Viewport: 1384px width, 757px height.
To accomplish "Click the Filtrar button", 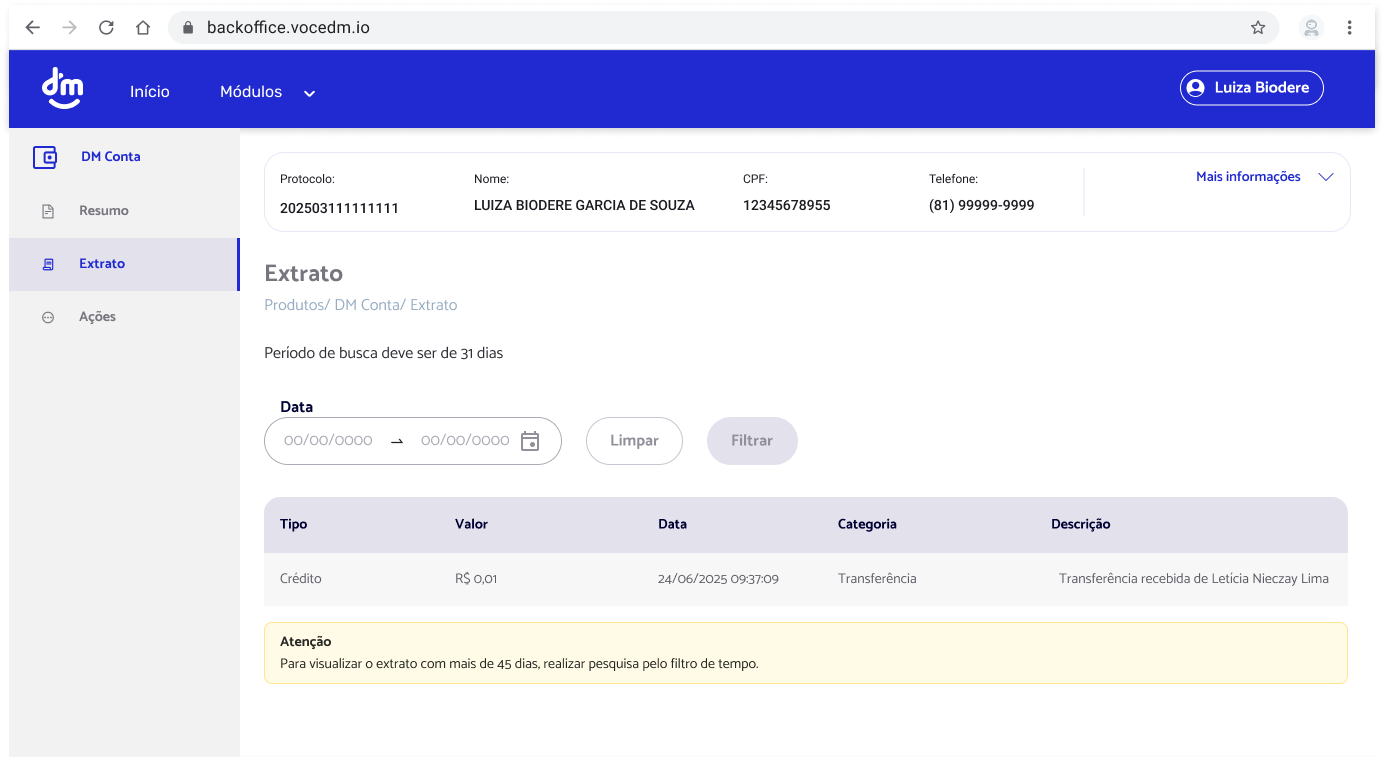I will point(752,440).
